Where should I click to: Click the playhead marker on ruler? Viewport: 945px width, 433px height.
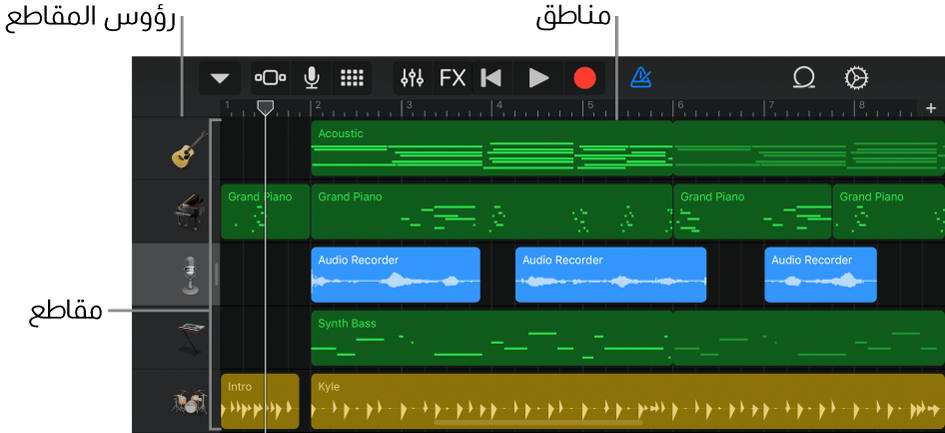click(265, 107)
